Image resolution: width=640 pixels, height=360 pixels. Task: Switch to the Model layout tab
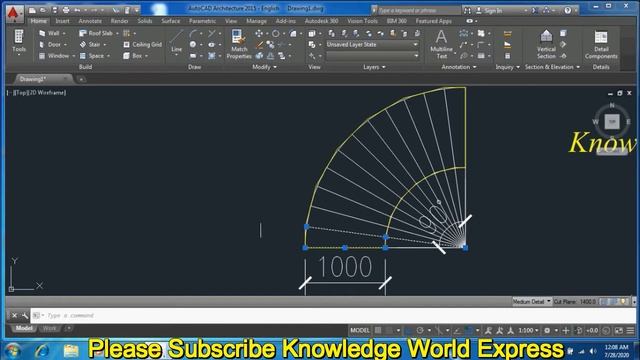tap(24, 328)
